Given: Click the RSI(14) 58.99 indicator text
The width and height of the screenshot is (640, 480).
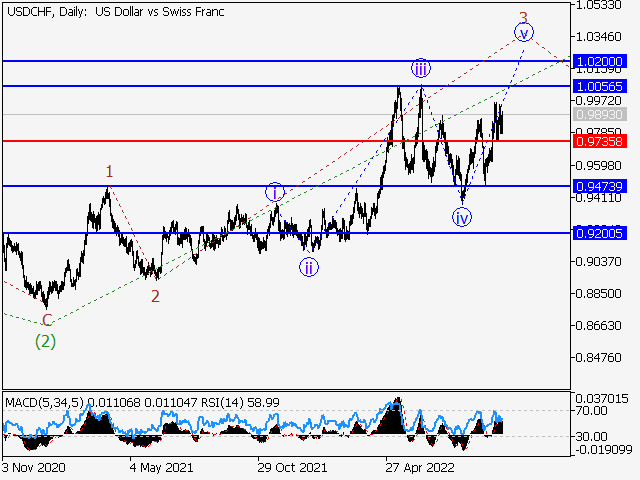Looking at the screenshot, I should [x=240, y=403].
